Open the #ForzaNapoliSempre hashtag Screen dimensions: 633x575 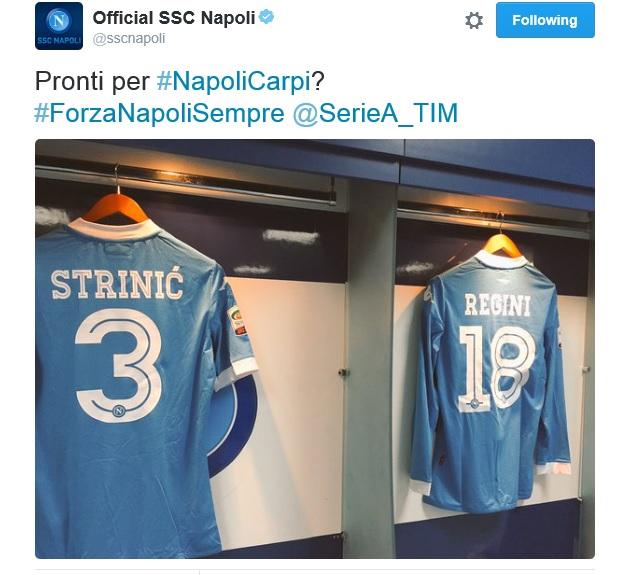pos(159,113)
